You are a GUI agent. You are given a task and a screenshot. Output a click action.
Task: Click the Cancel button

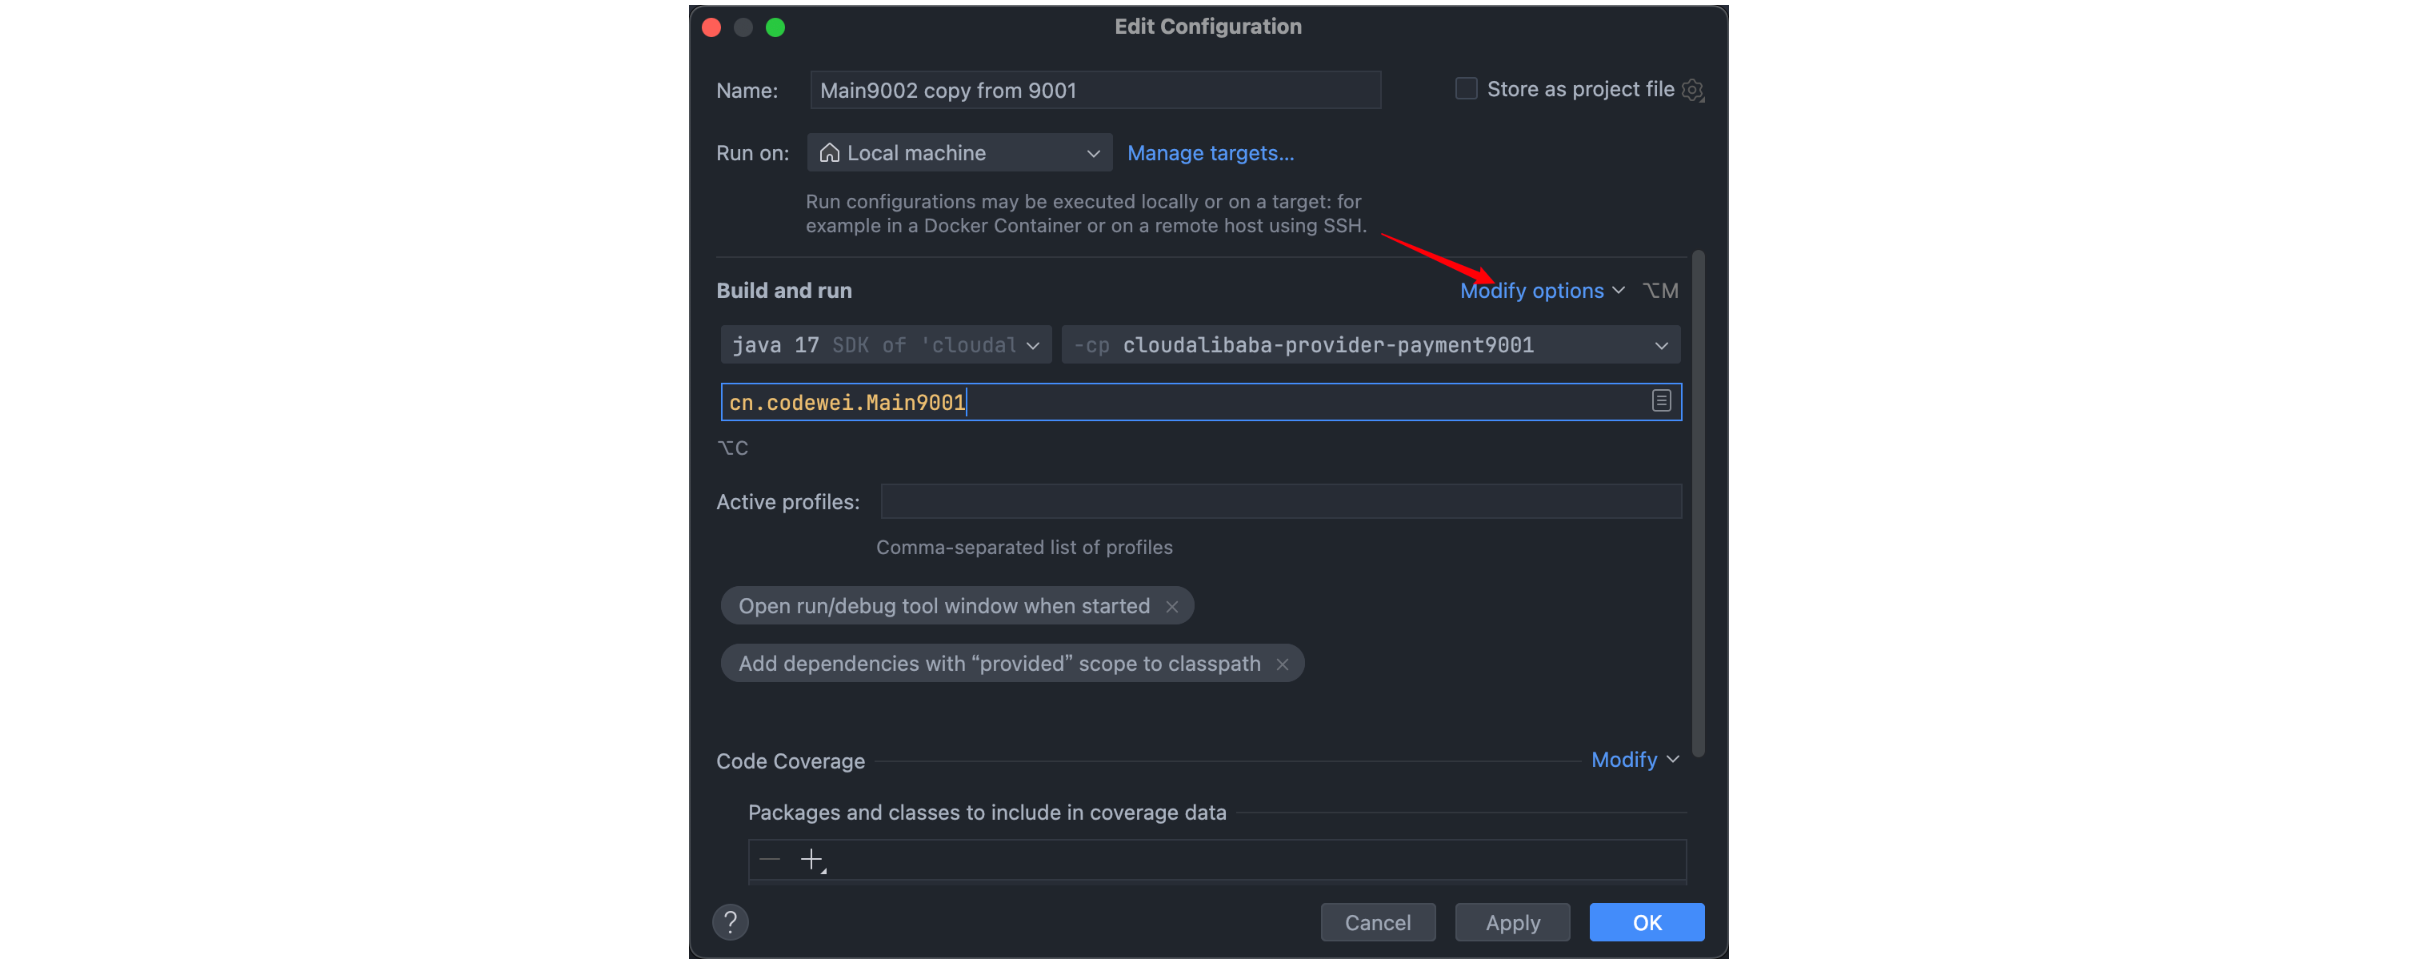click(1378, 922)
